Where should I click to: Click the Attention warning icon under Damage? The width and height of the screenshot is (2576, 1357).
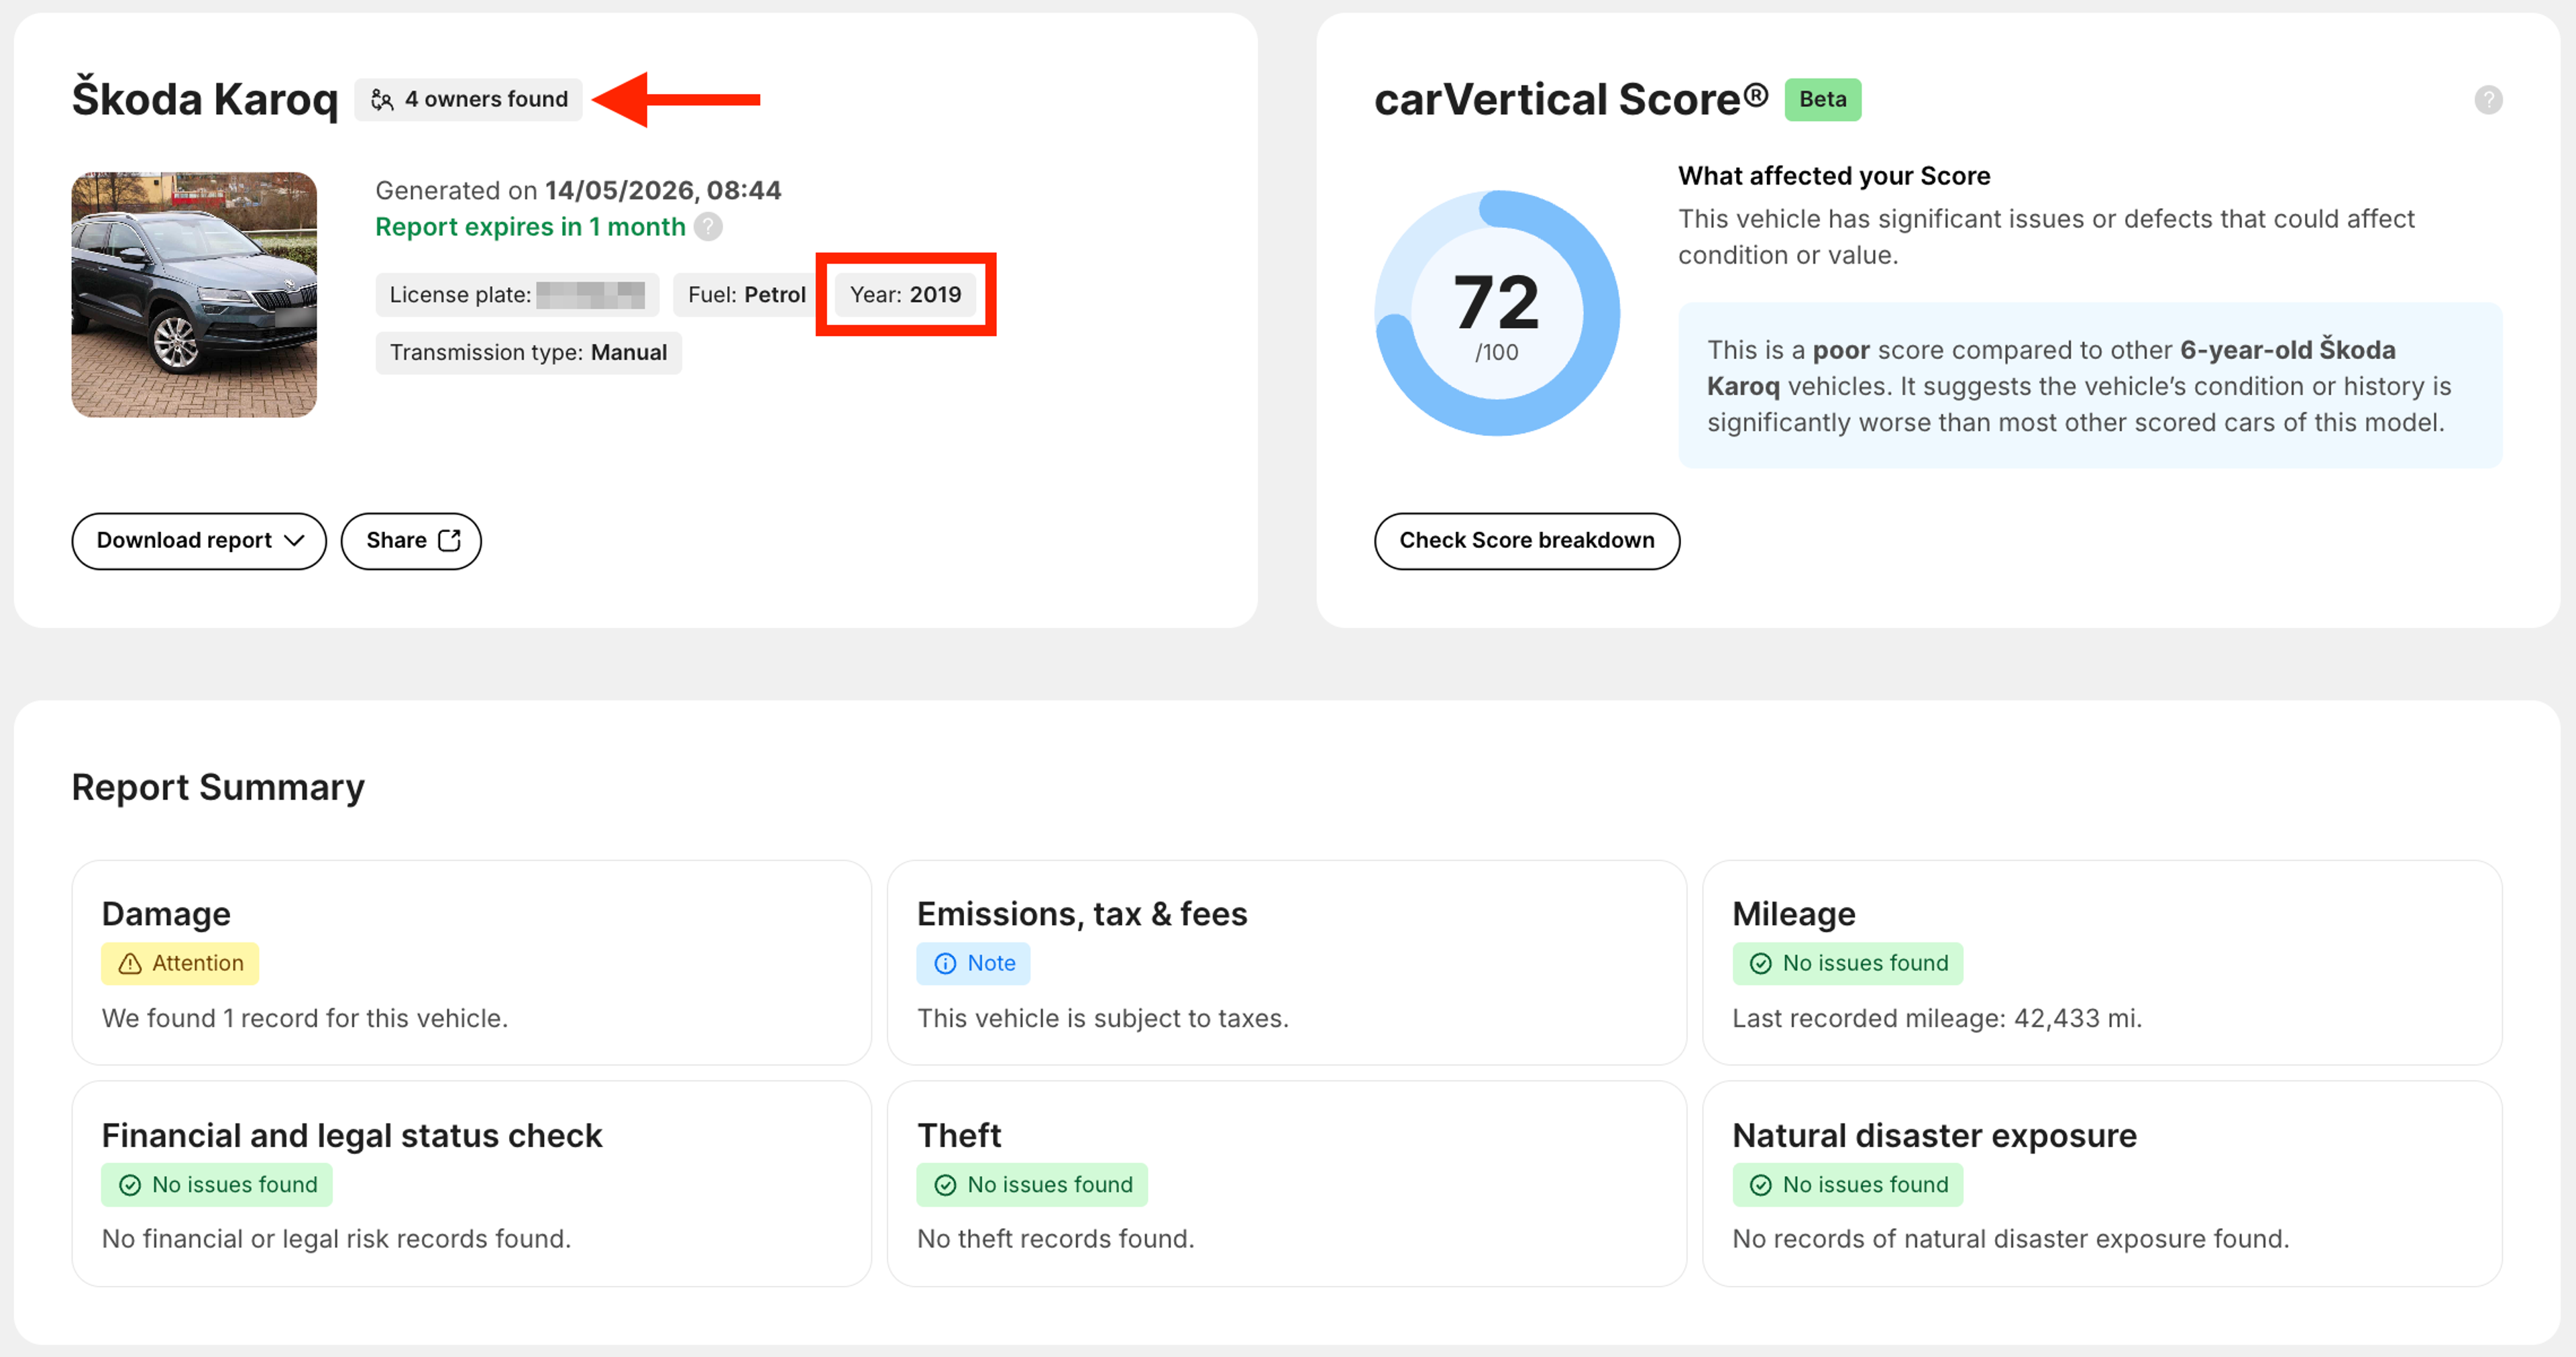130,963
